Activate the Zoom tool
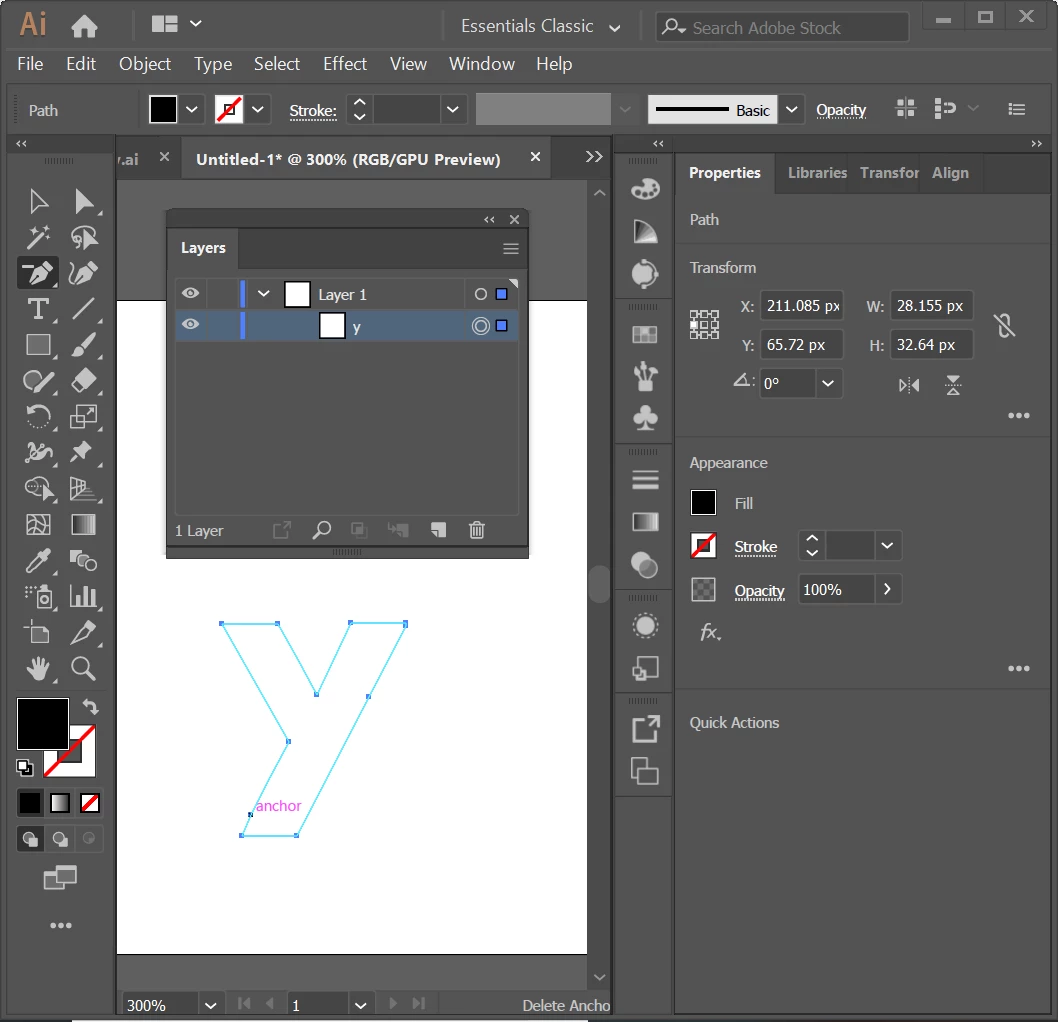The width and height of the screenshot is (1058, 1022). tap(83, 668)
